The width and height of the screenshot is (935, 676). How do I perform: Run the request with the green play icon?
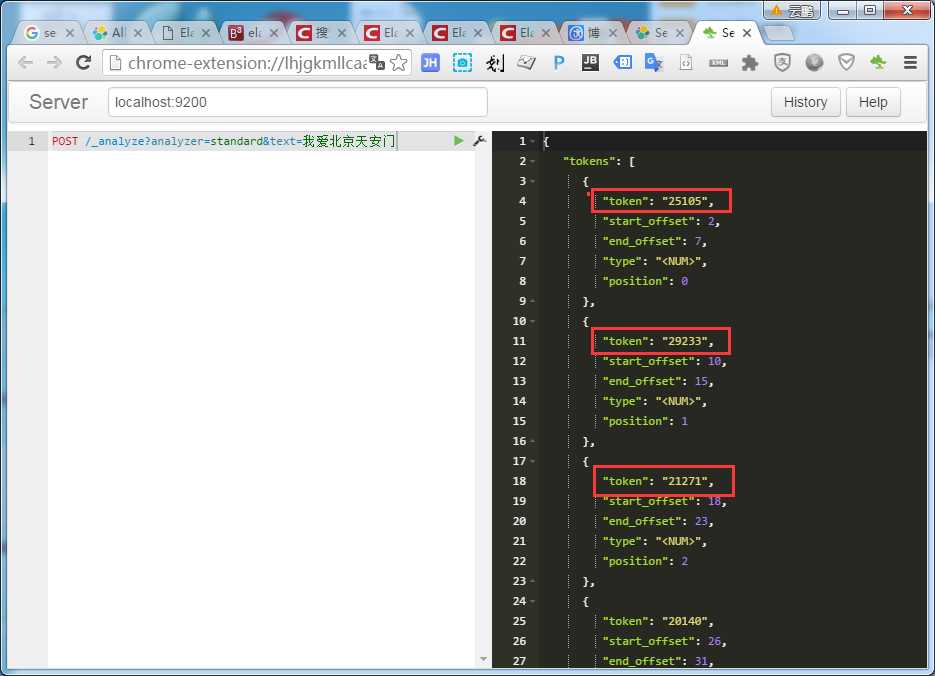pos(458,141)
